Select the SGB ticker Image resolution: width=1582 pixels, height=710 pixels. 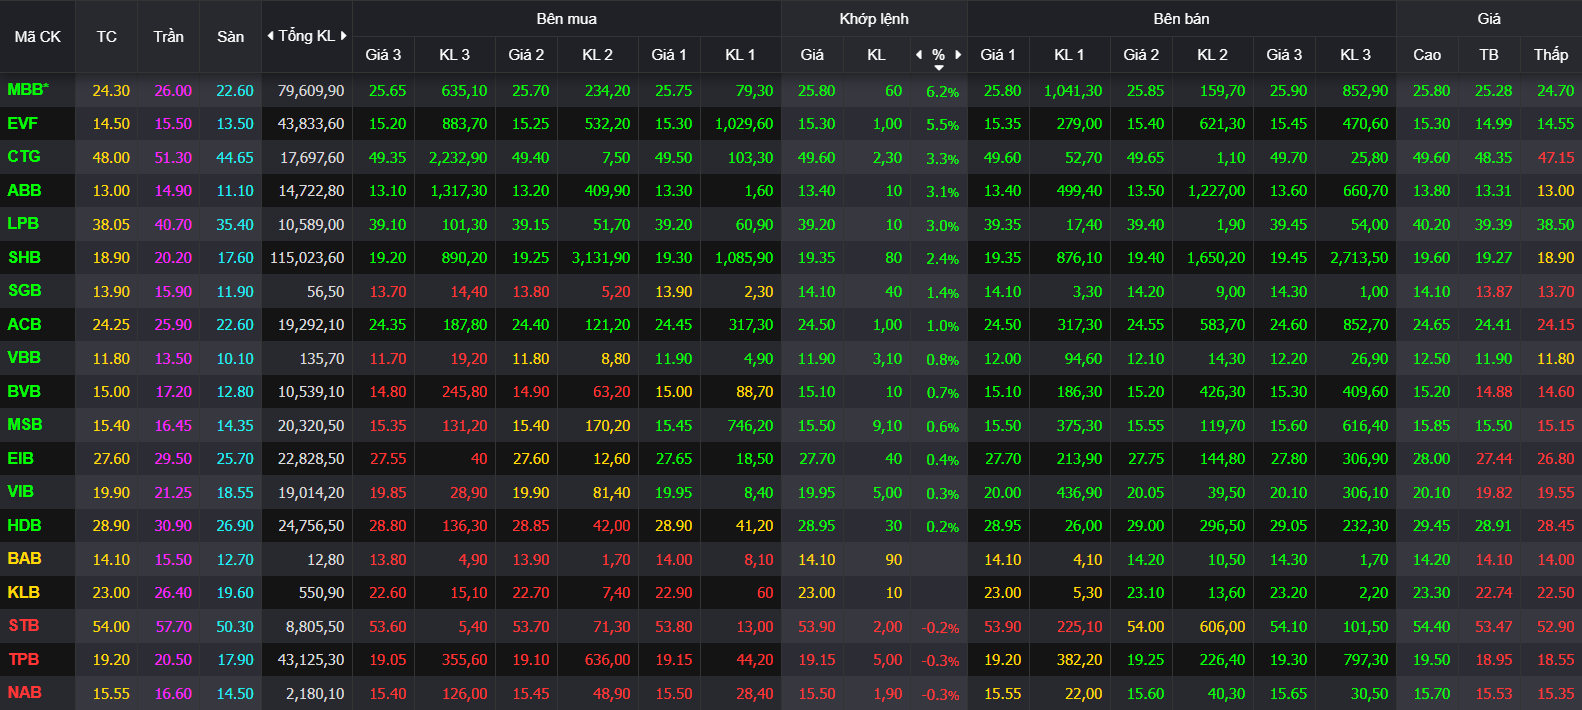click(x=24, y=291)
